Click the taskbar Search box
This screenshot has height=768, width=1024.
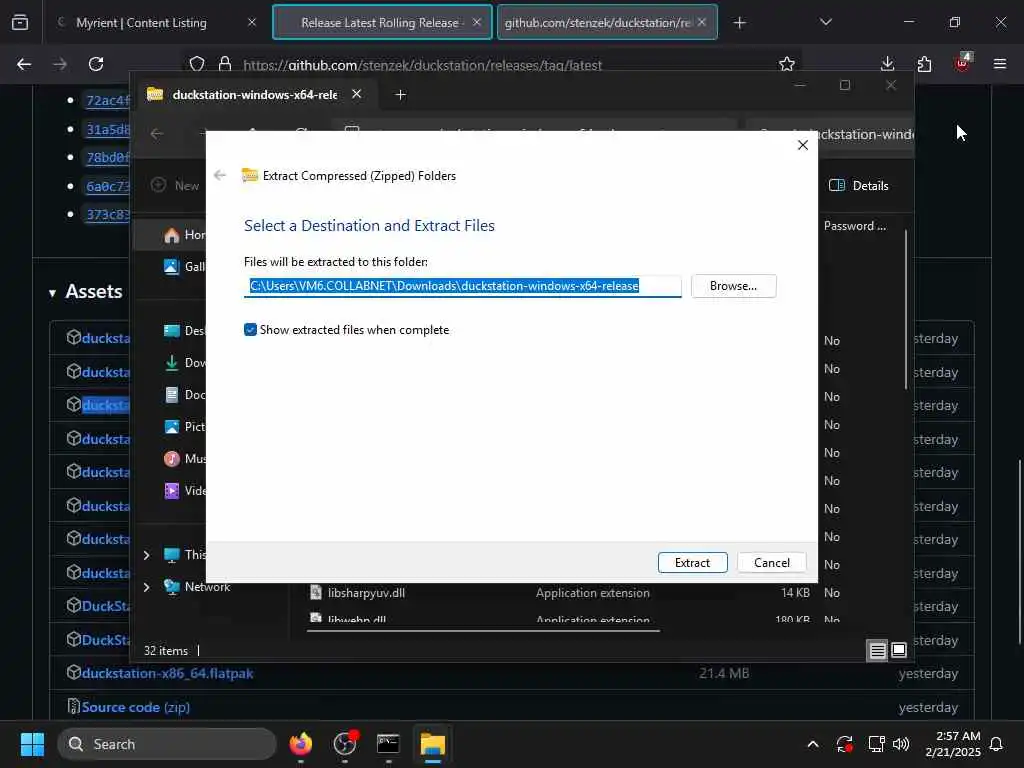[167, 744]
